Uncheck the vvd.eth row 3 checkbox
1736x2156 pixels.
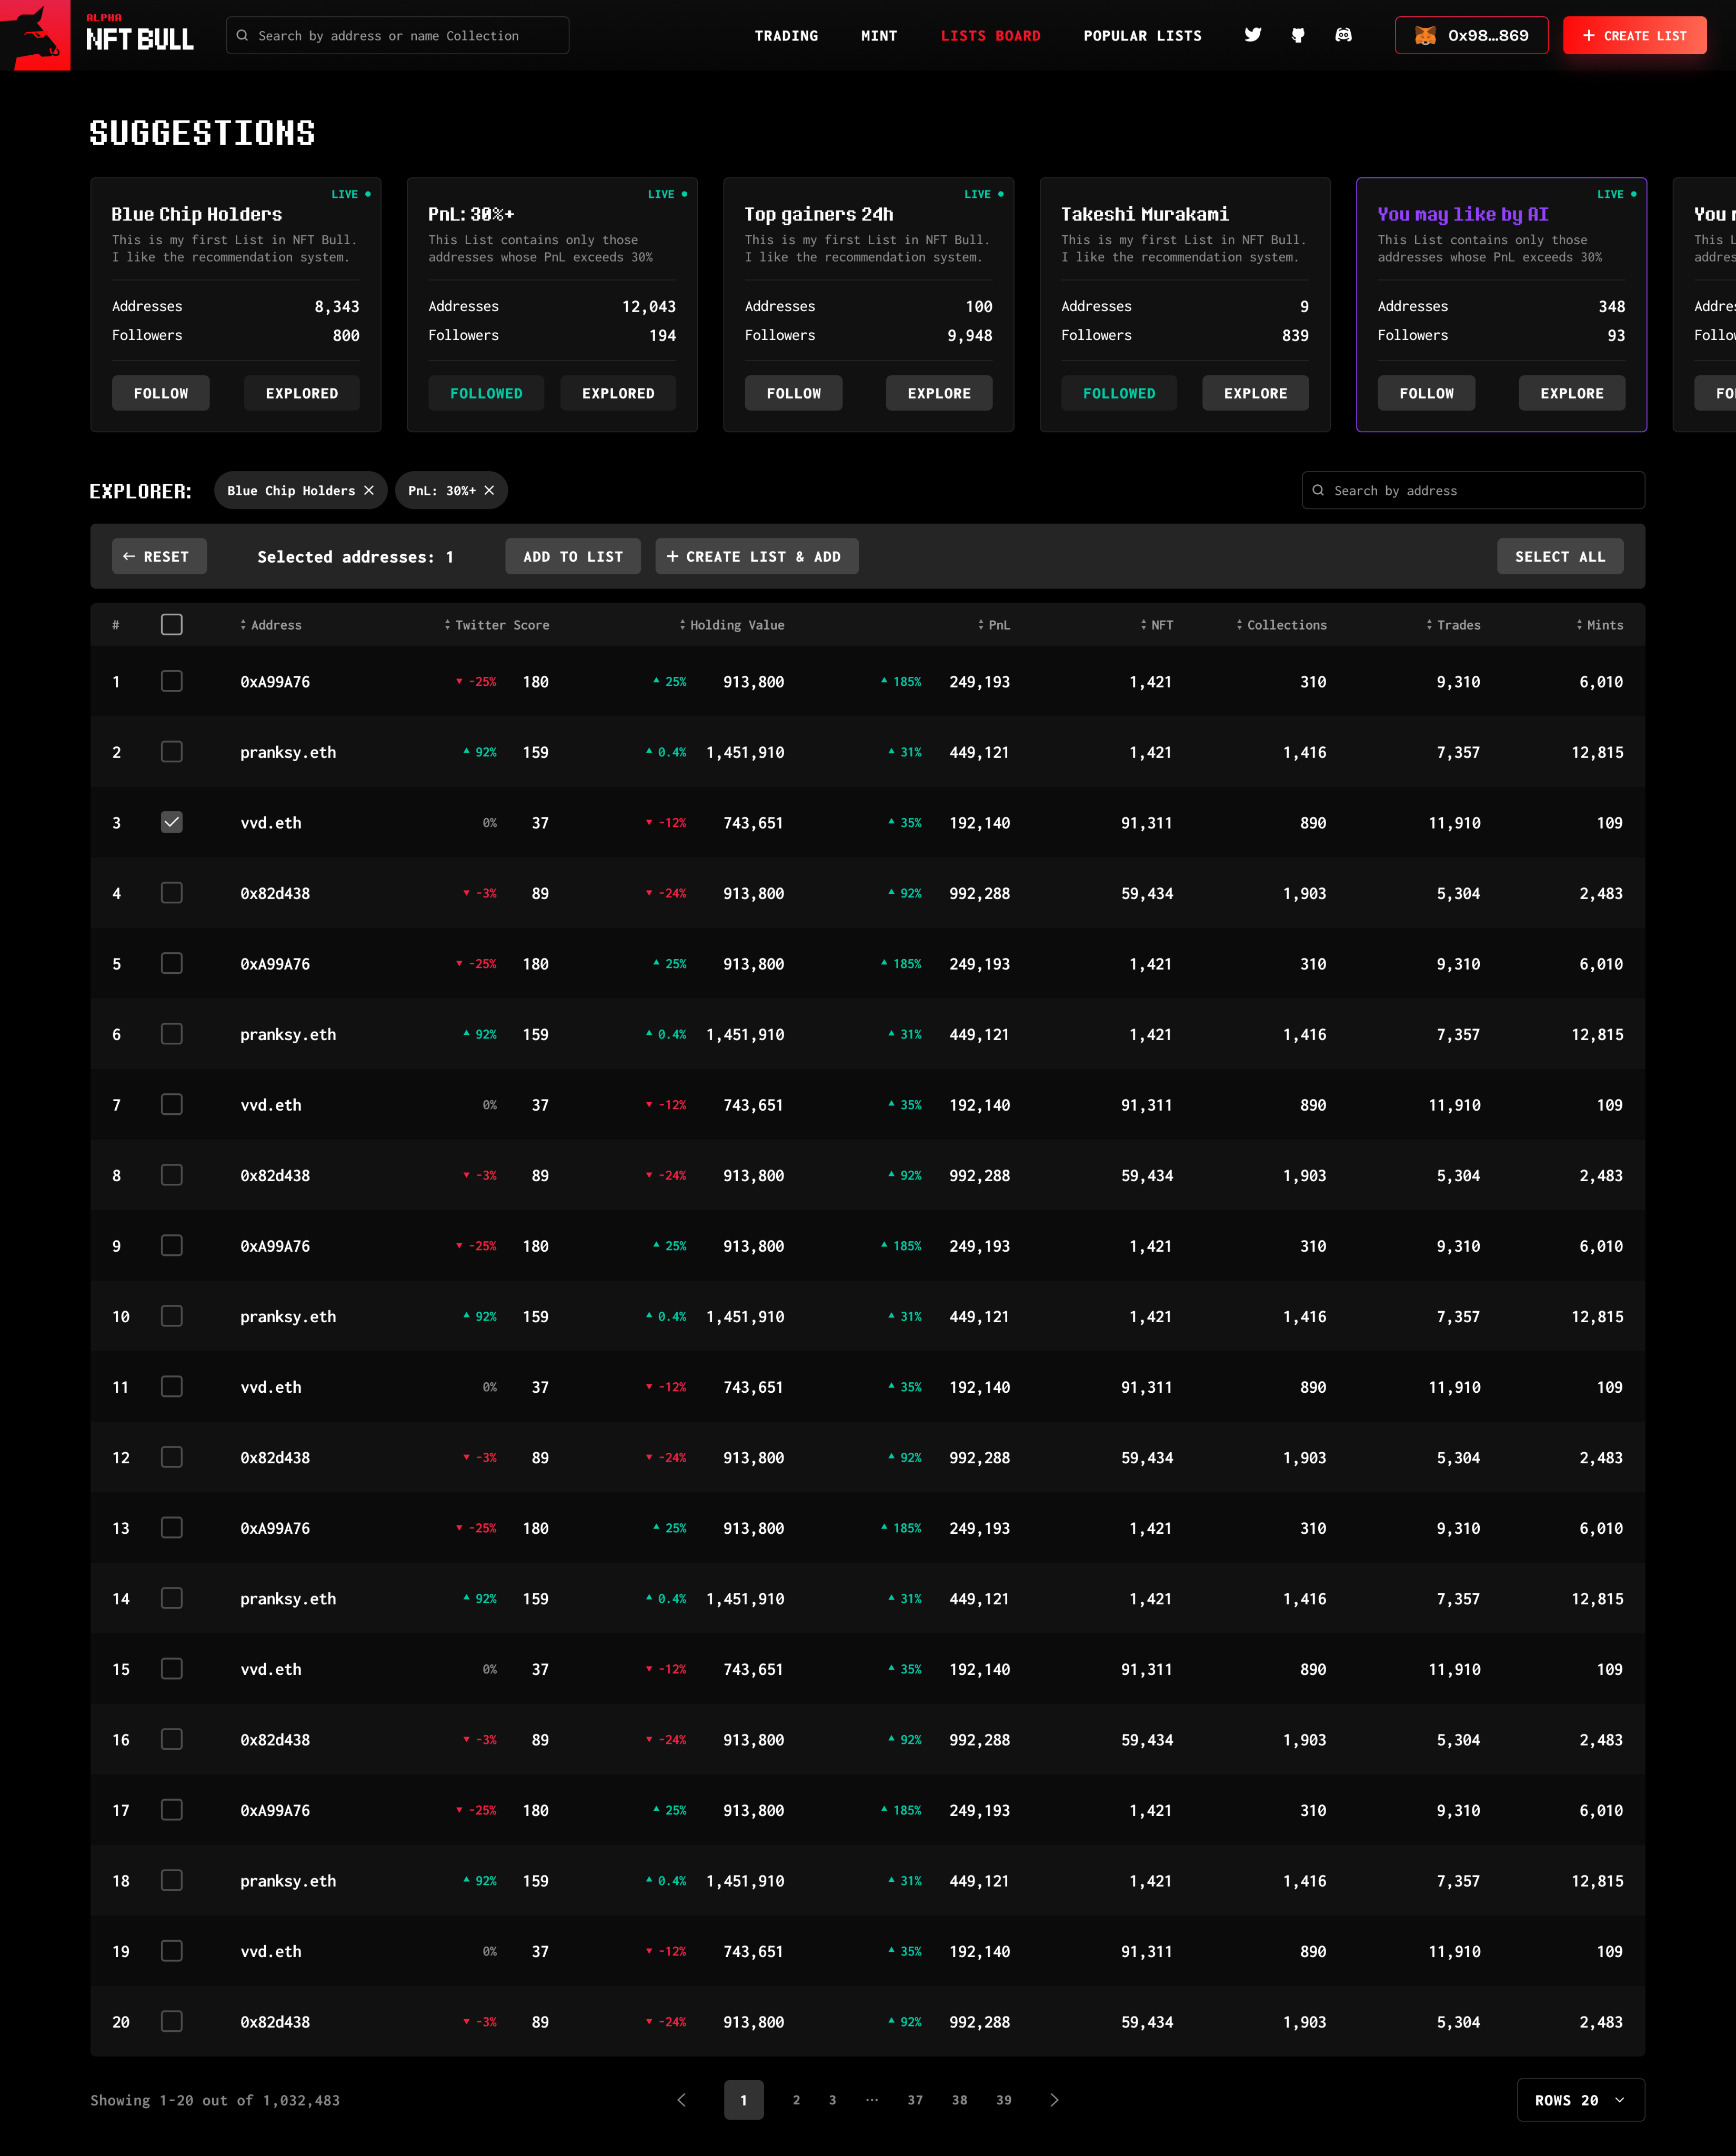click(x=172, y=822)
